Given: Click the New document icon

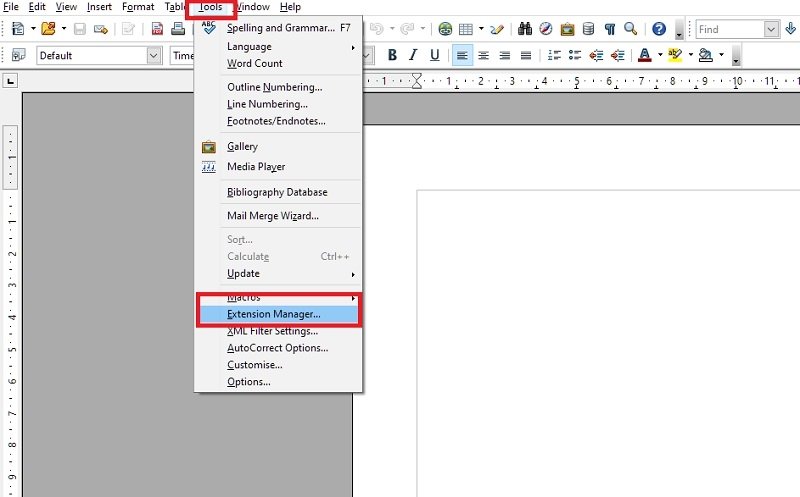Looking at the screenshot, I should [18, 29].
